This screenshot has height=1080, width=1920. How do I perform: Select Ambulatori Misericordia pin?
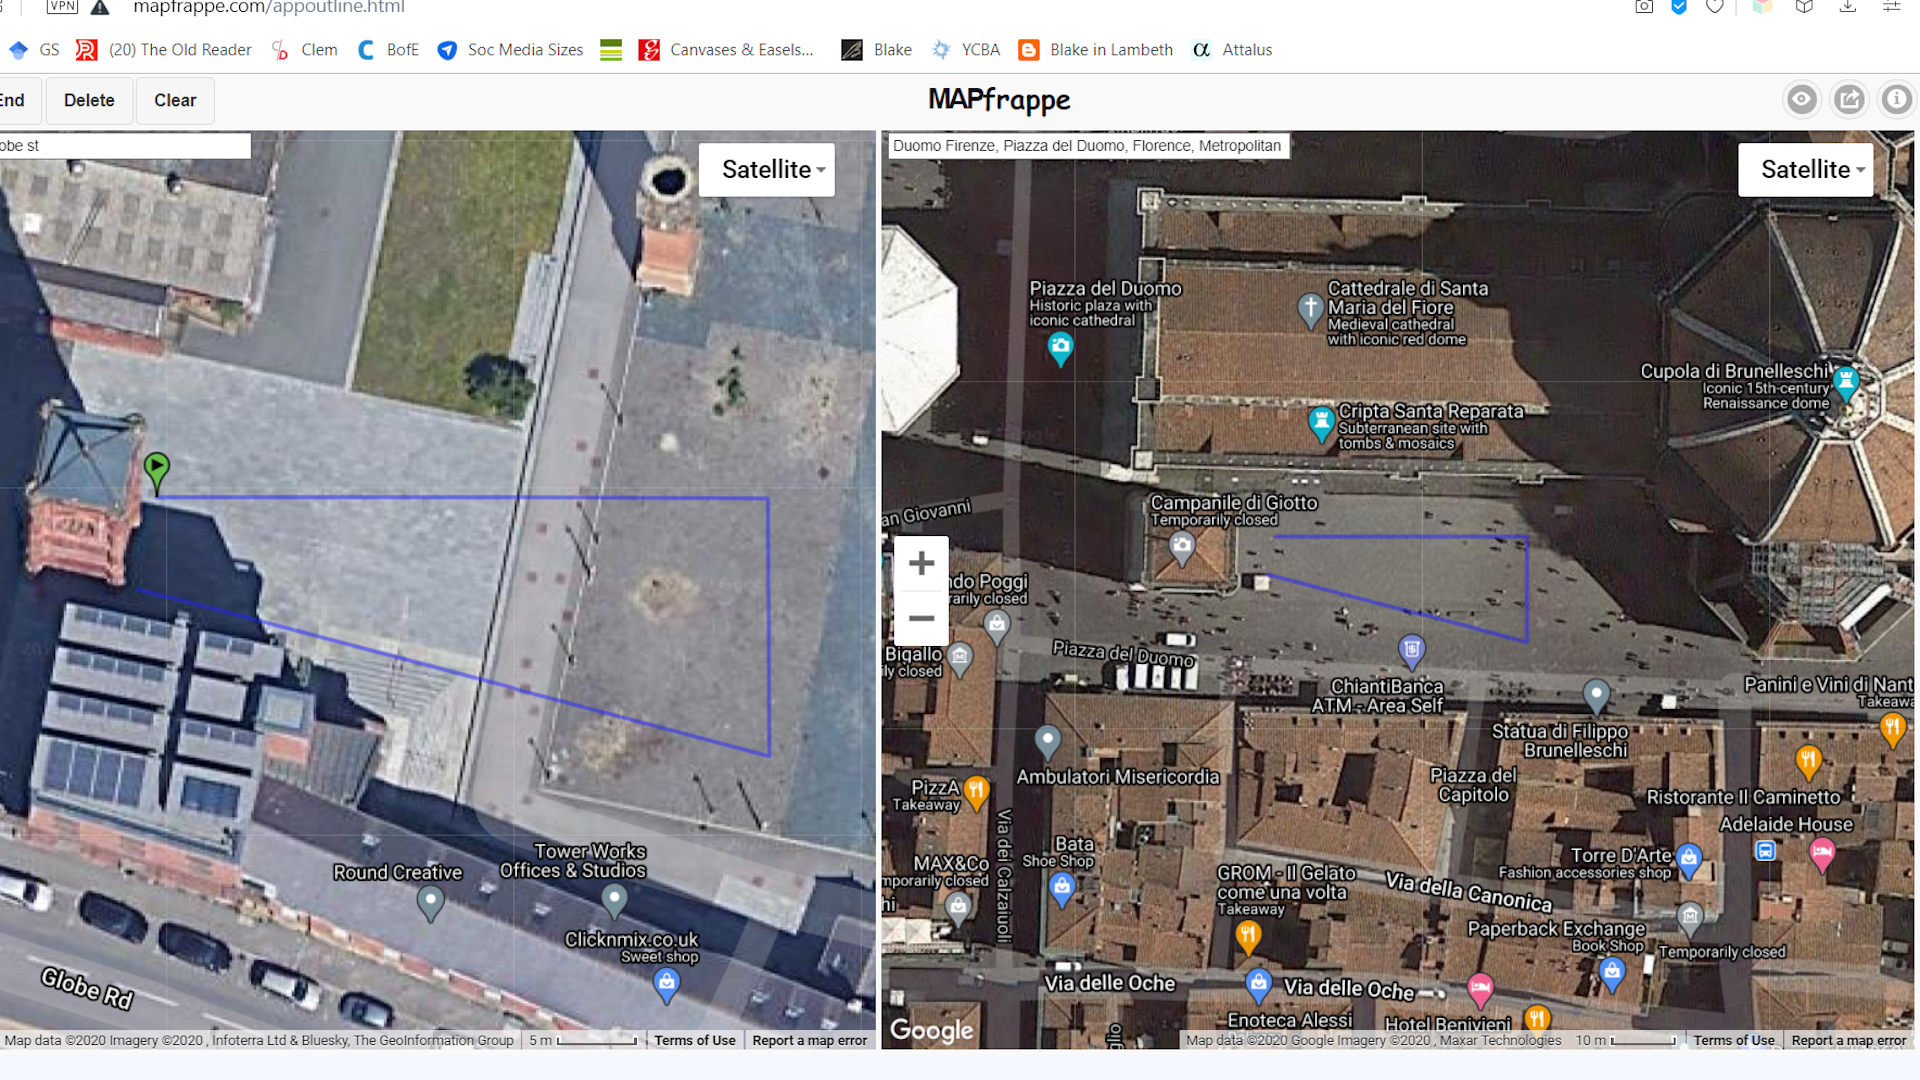1047,741
